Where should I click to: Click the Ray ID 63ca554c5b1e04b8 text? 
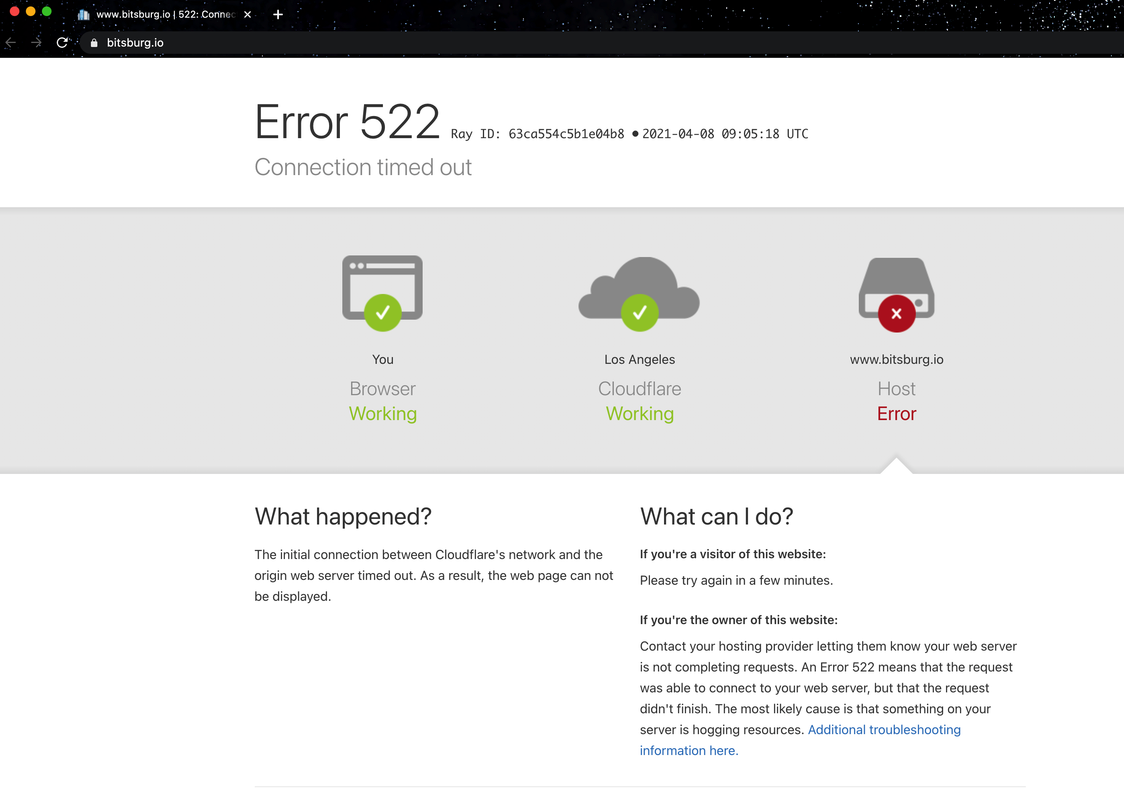538,134
